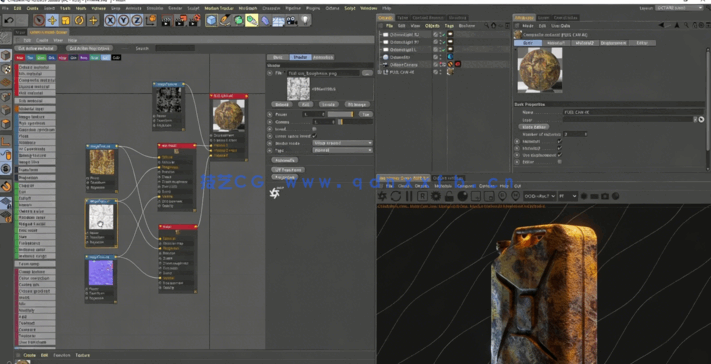Viewport: 711px width, 364px height.
Task: Click the Object Manager search icon
Action: 487,26
